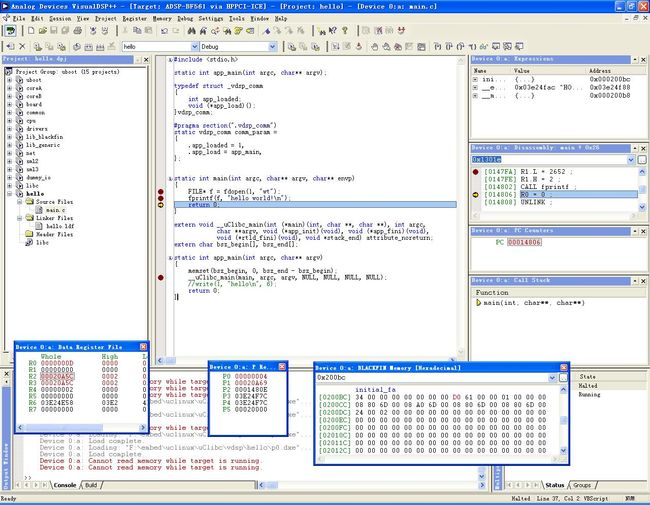Toggle breakpoint on the fdopen line
Screen dimensions: 650x505
160,192
